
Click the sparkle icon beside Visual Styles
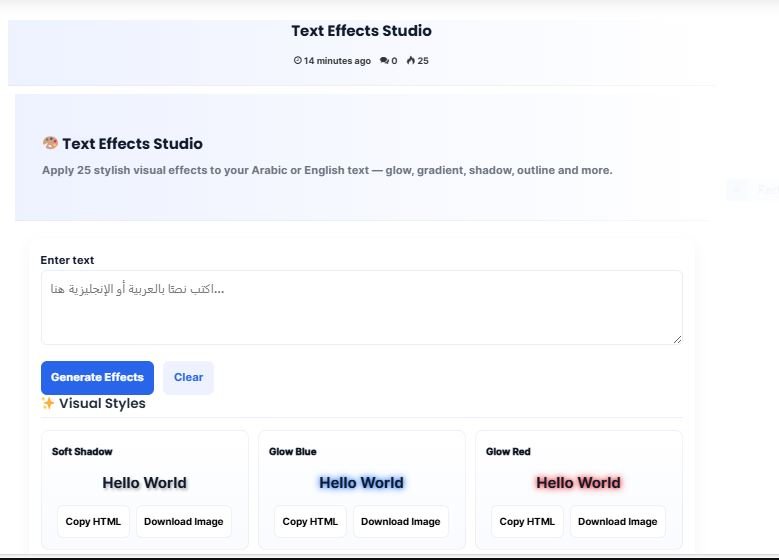click(x=48, y=404)
